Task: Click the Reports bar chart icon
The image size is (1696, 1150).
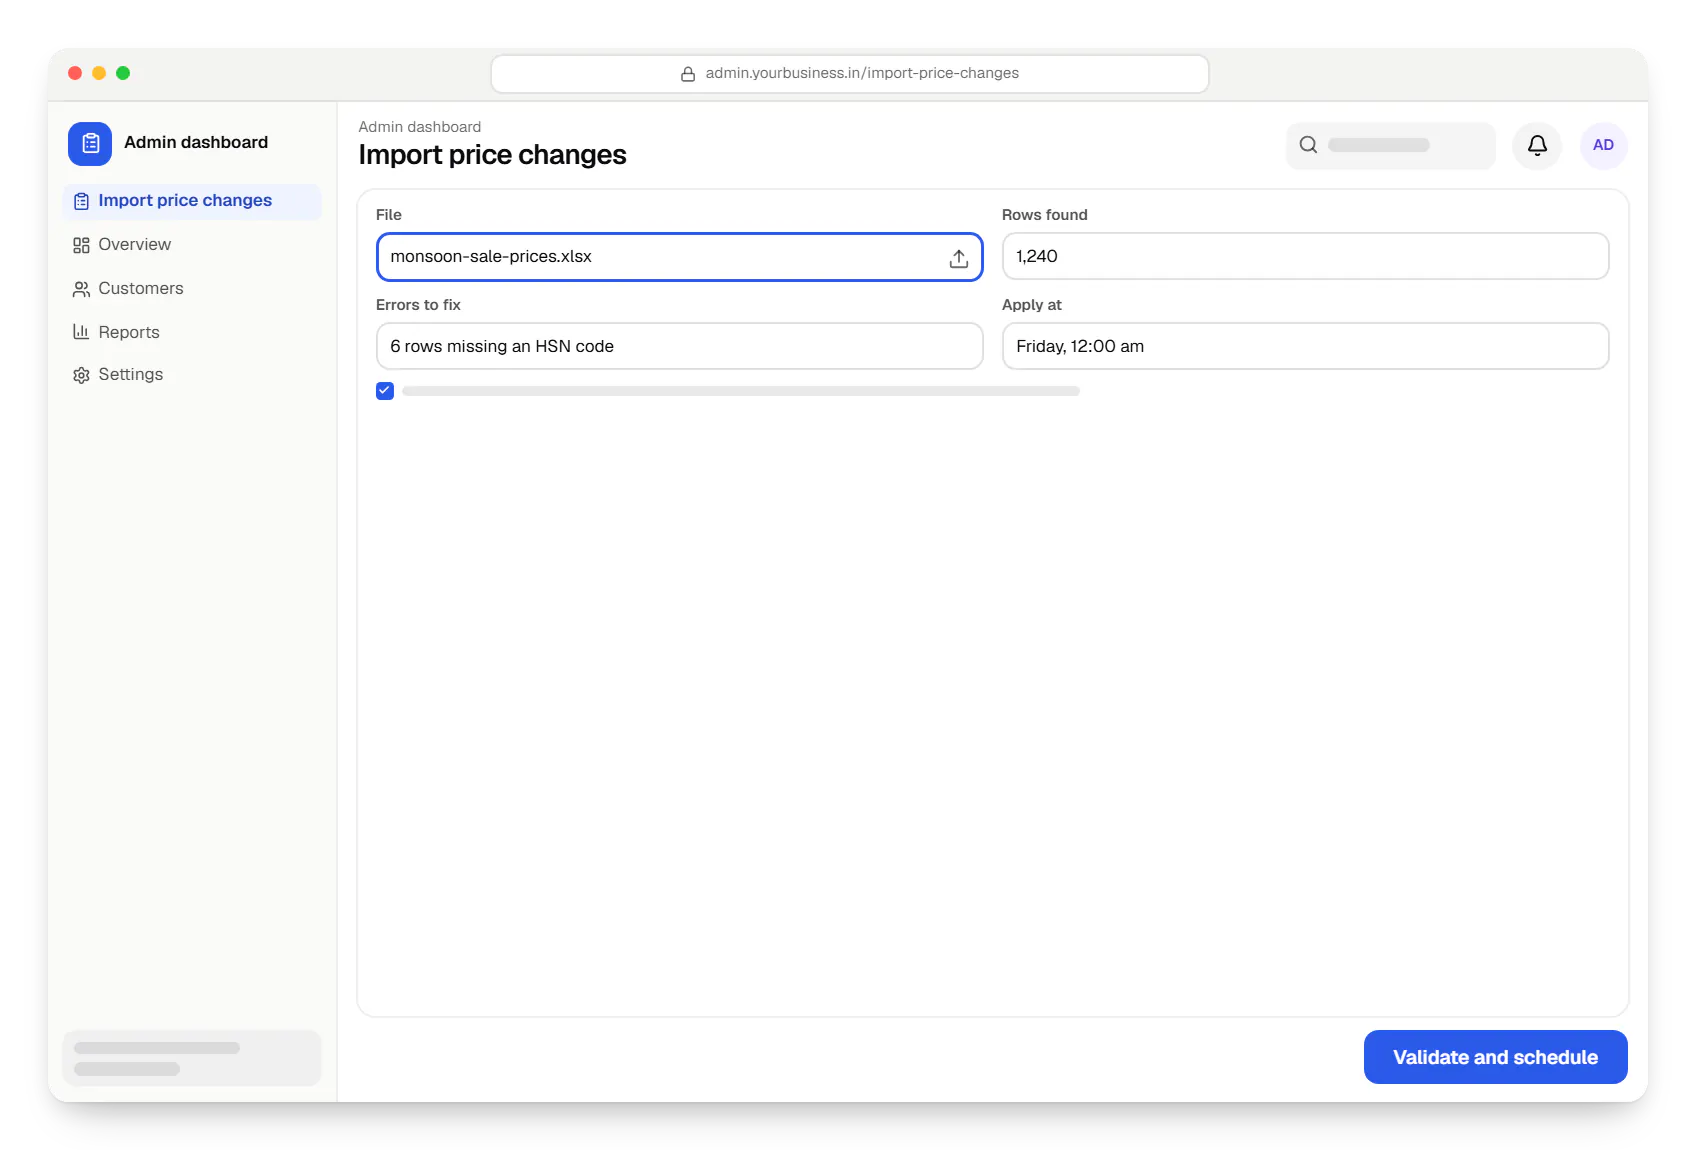Action: [81, 332]
